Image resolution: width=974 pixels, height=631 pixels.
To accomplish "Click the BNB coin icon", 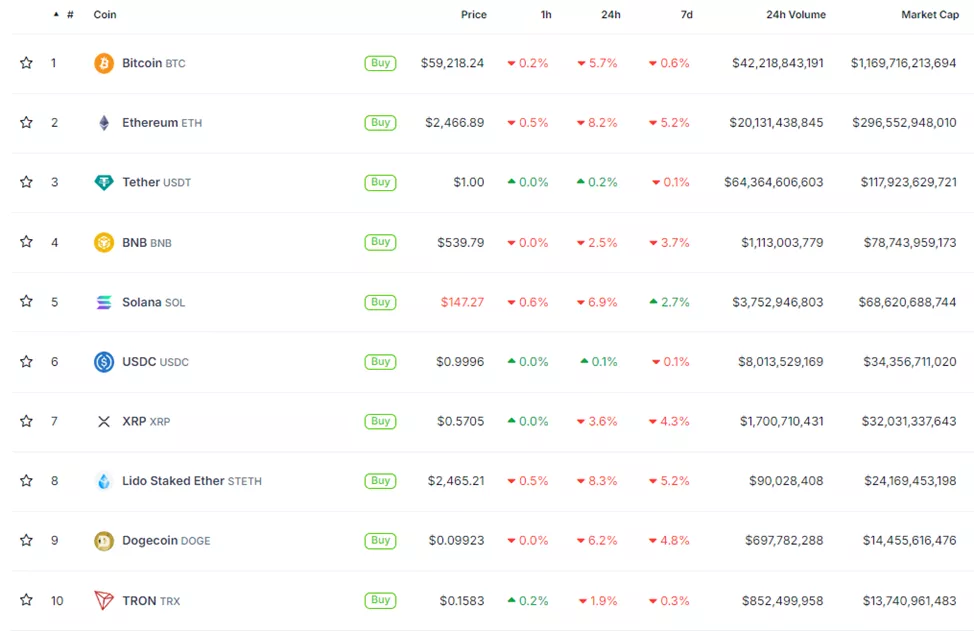I will coord(104,242).
